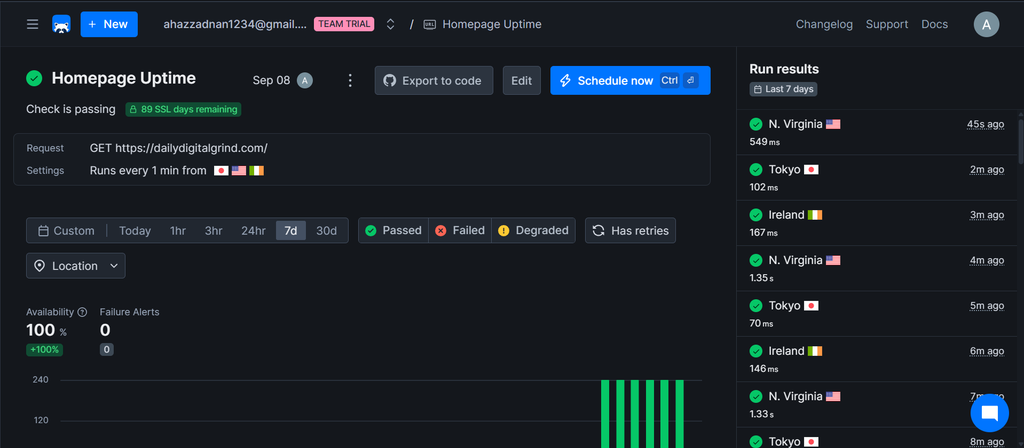Screen dimensions: 1024x448
Task: Export the check to code
Action: pyautogui.click(x=434, y=80)
